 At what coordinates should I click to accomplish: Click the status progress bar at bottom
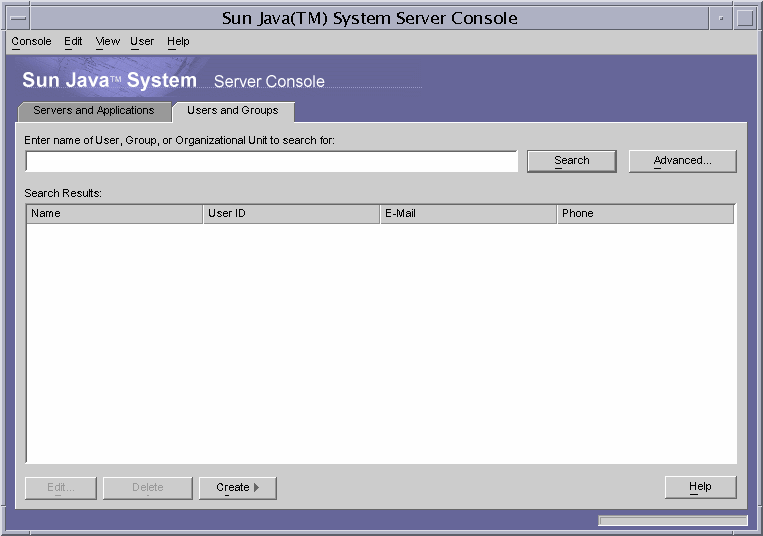pos(673,520)
